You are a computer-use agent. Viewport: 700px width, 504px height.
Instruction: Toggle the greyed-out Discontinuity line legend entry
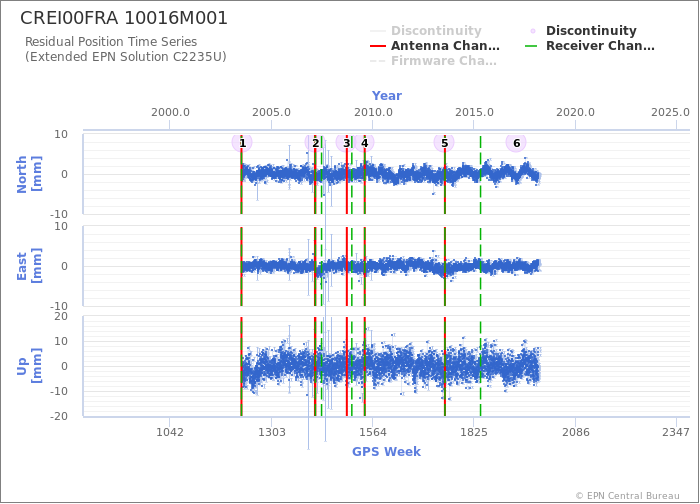426,30
